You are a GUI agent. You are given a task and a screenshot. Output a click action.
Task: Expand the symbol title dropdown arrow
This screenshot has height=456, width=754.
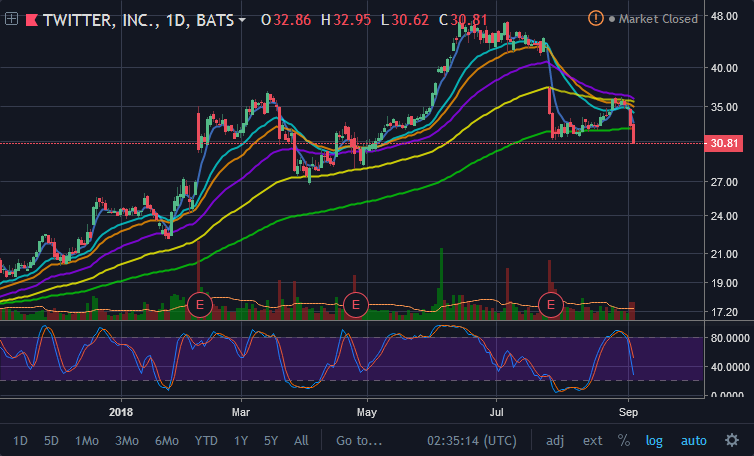[242, 20]
